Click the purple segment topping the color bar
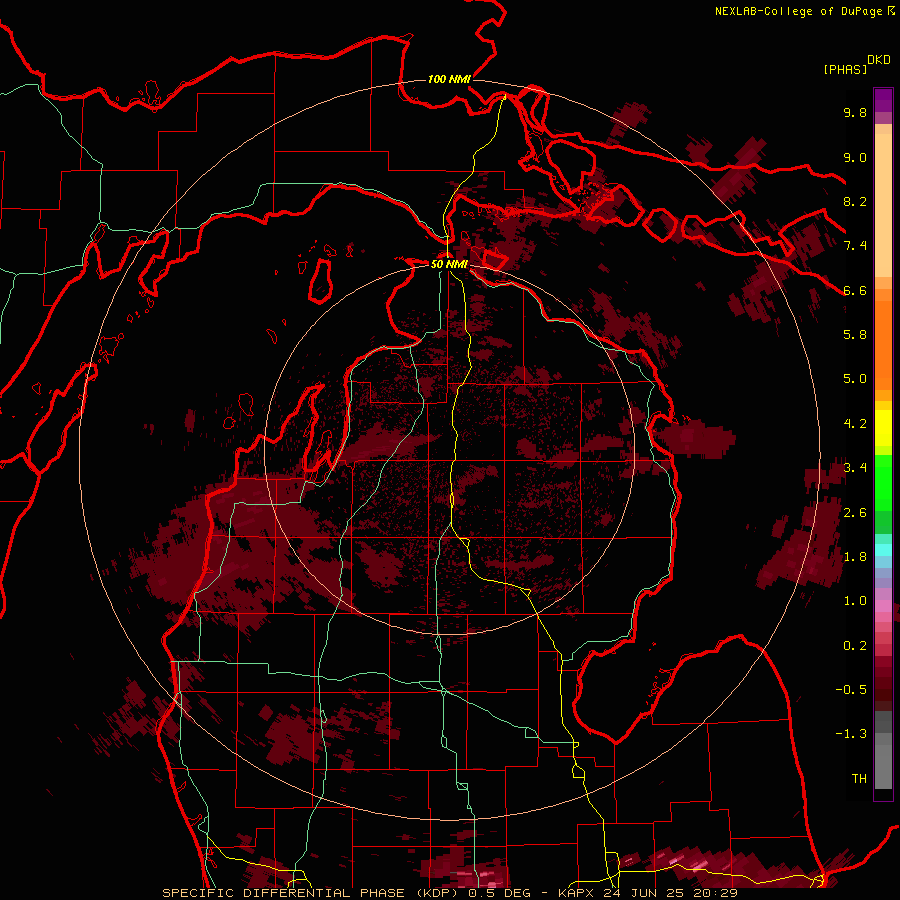The height and width of the screenshot is (900, 900). [x=883, y=100]
